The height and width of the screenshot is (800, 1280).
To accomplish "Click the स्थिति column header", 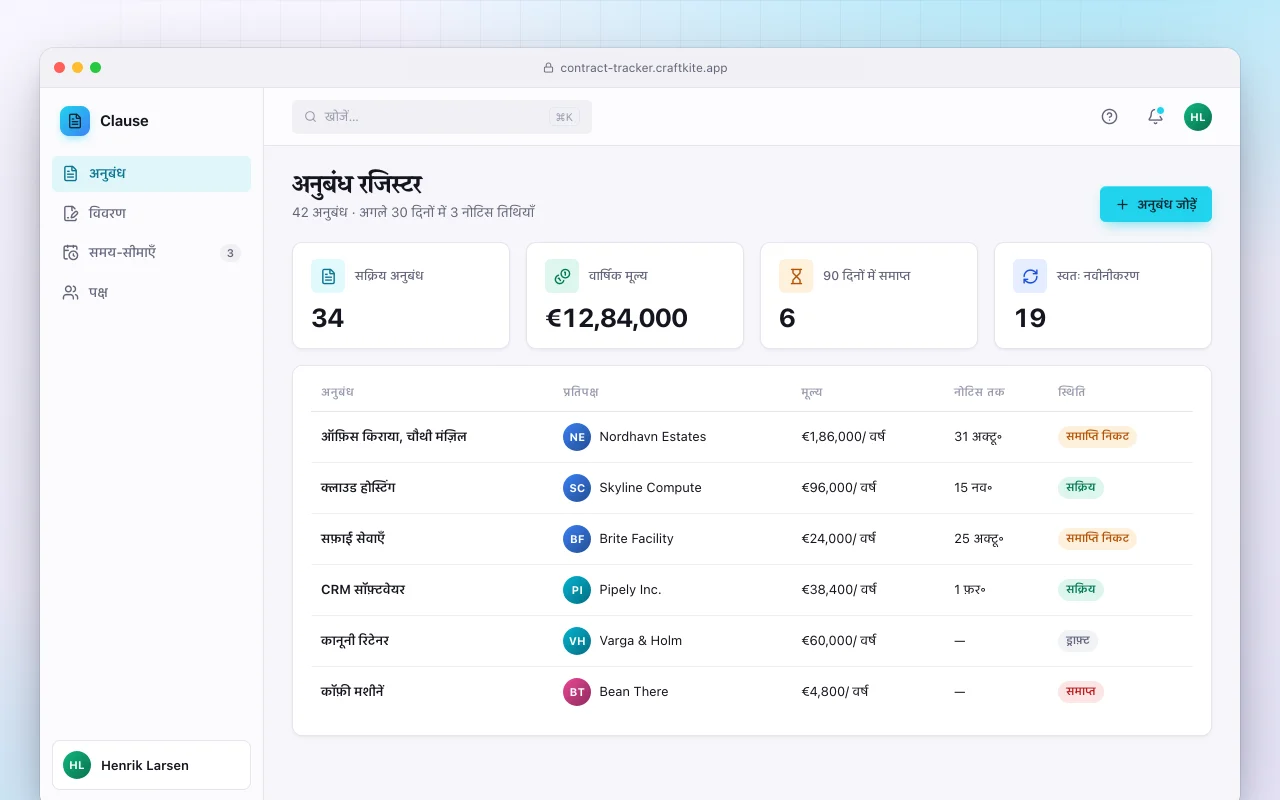I will coord(1071,392).
